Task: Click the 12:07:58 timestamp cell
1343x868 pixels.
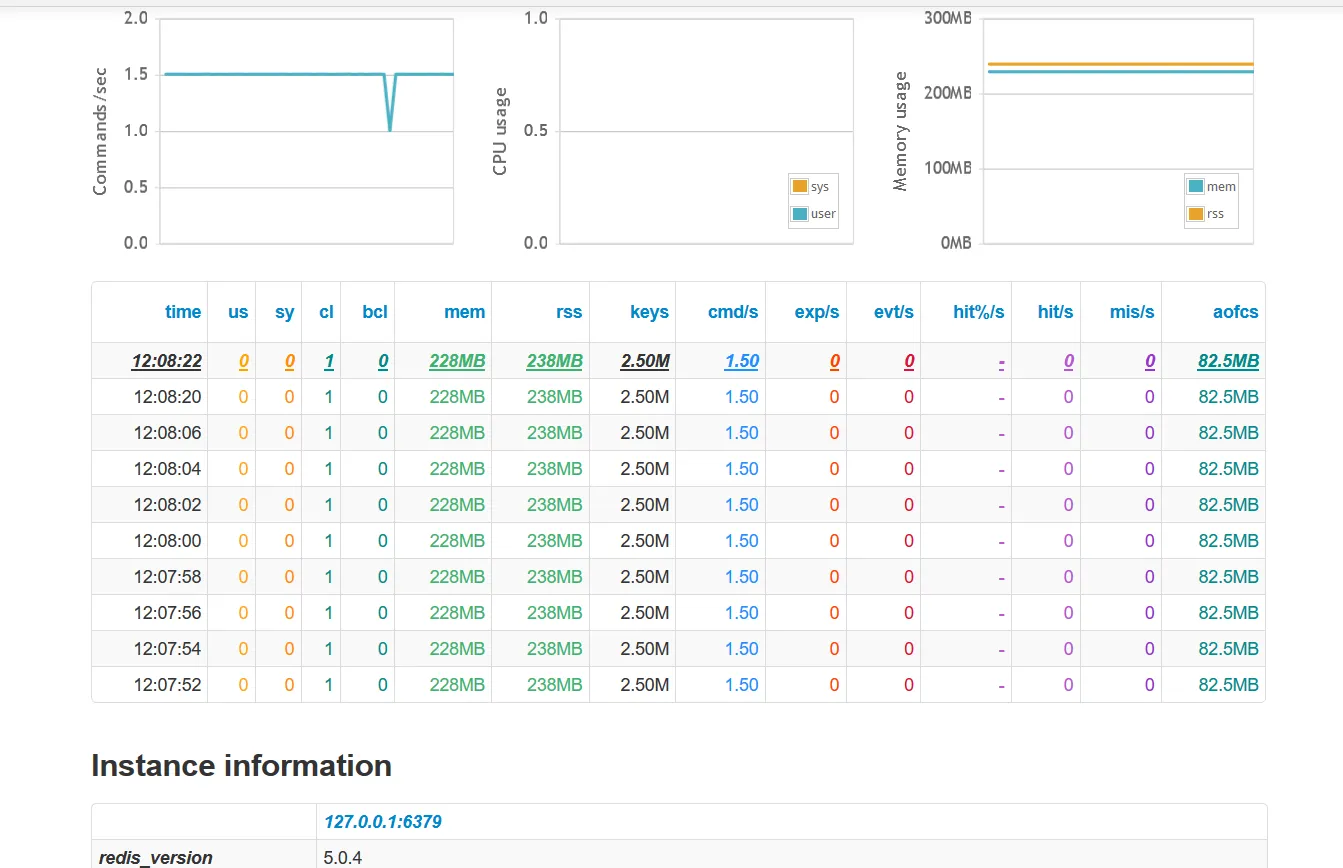Action: coord(167,577)
